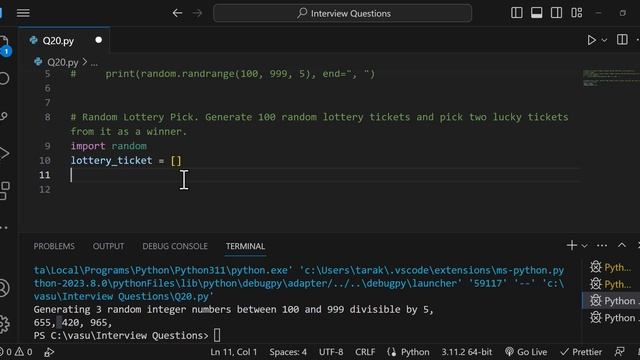640x360 pixels.
Task: Select the highlighted third Python terminal entry
Action: (x=611, y=301)
